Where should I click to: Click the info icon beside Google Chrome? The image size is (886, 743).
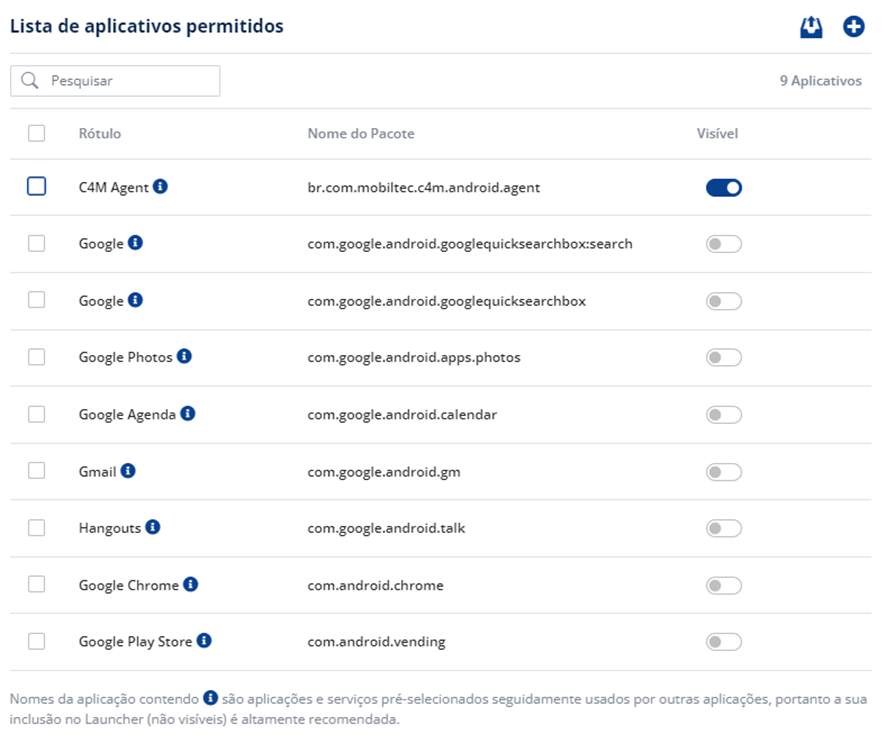coord(191,584)
